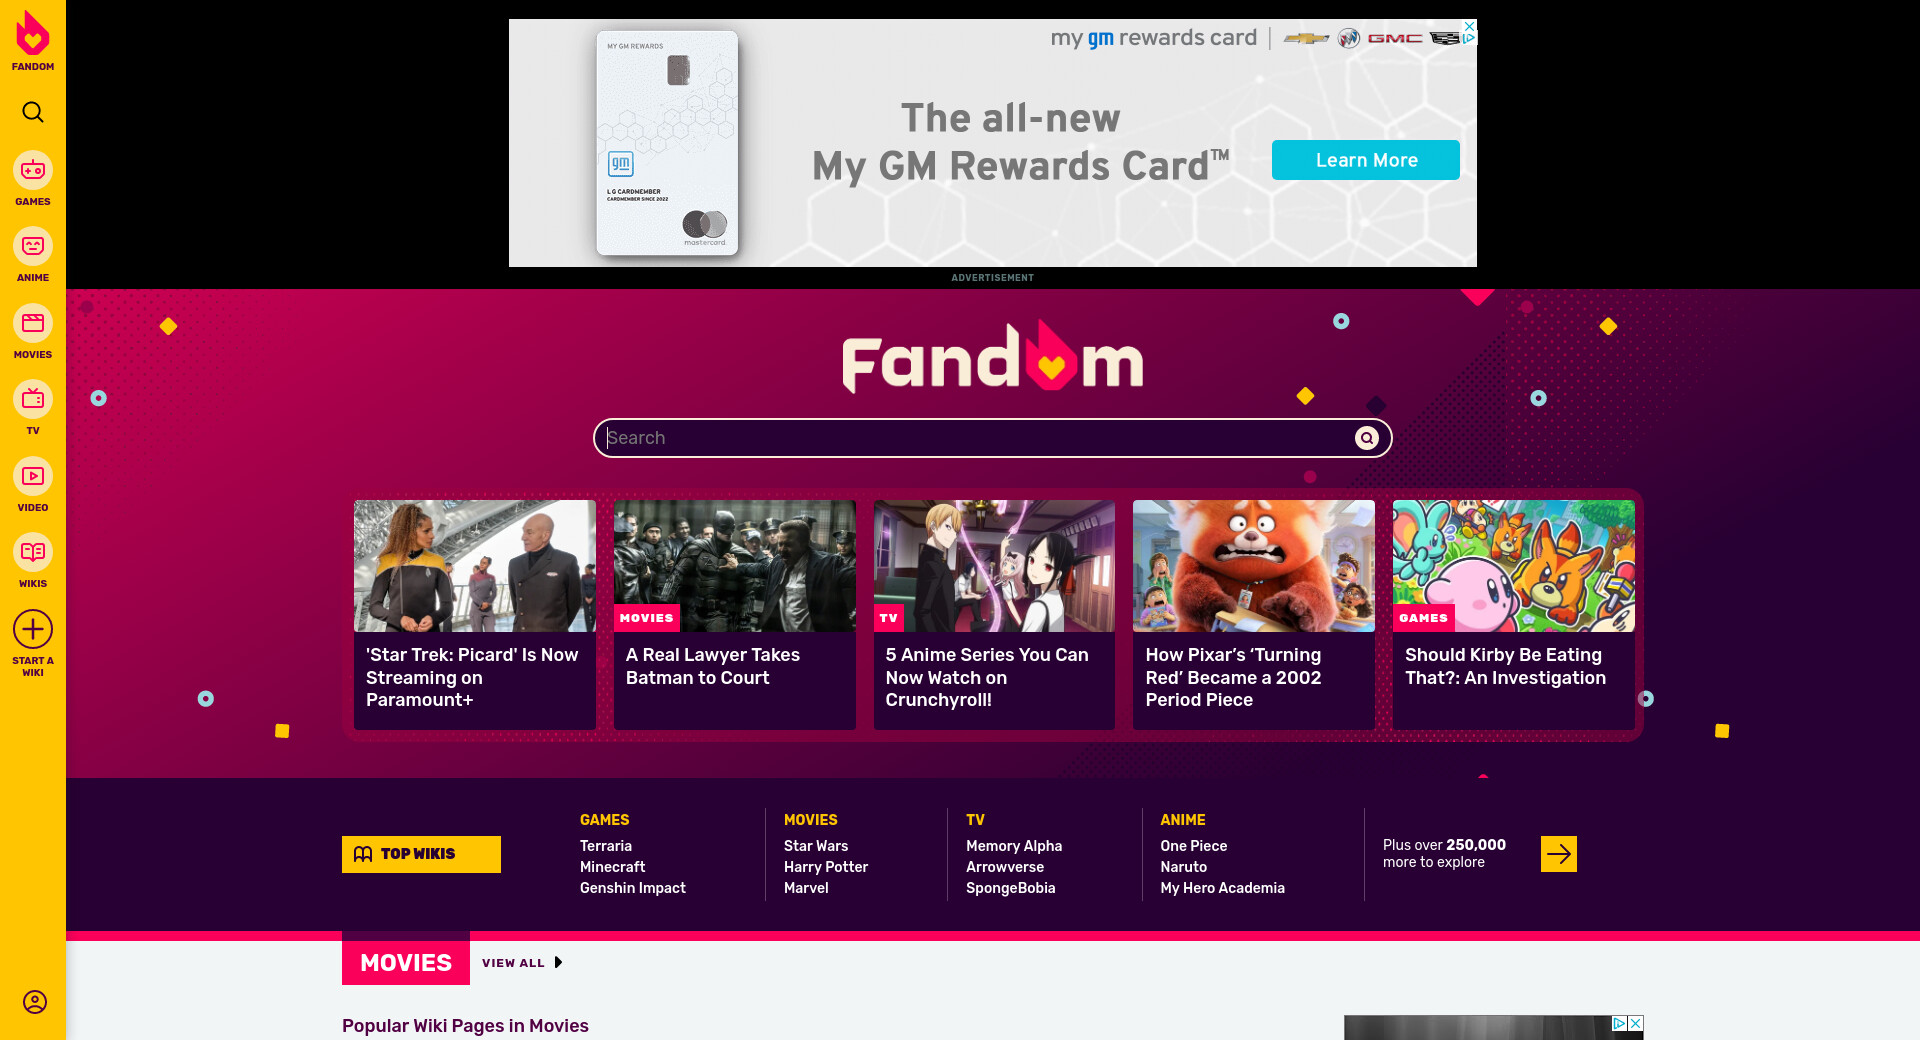Open the Movies category in sidebar

33,332
